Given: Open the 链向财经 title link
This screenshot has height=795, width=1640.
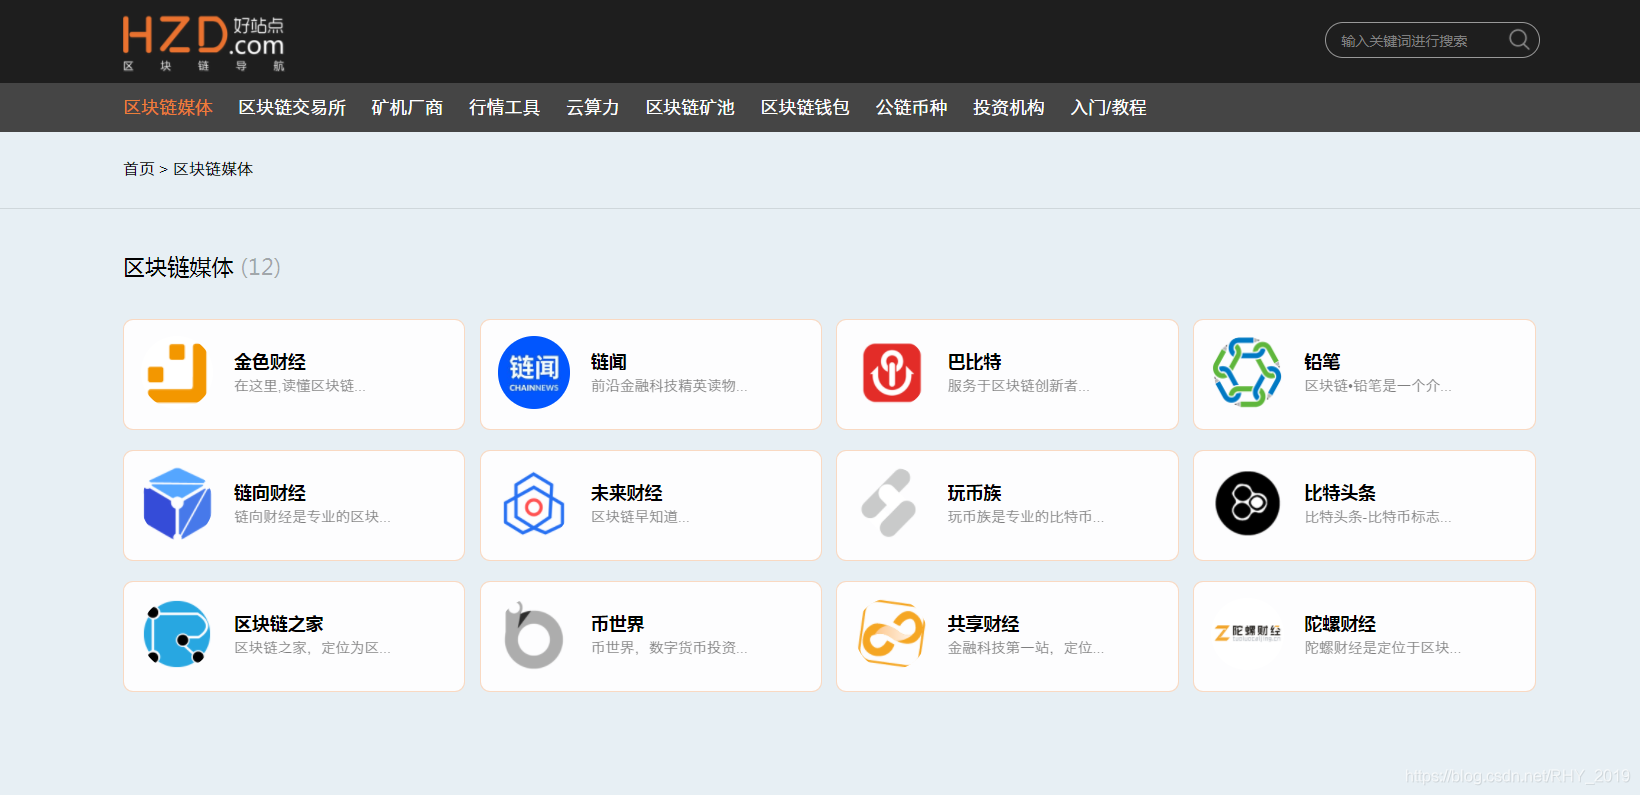Looking at the screenshot, I should coord(270,493).
